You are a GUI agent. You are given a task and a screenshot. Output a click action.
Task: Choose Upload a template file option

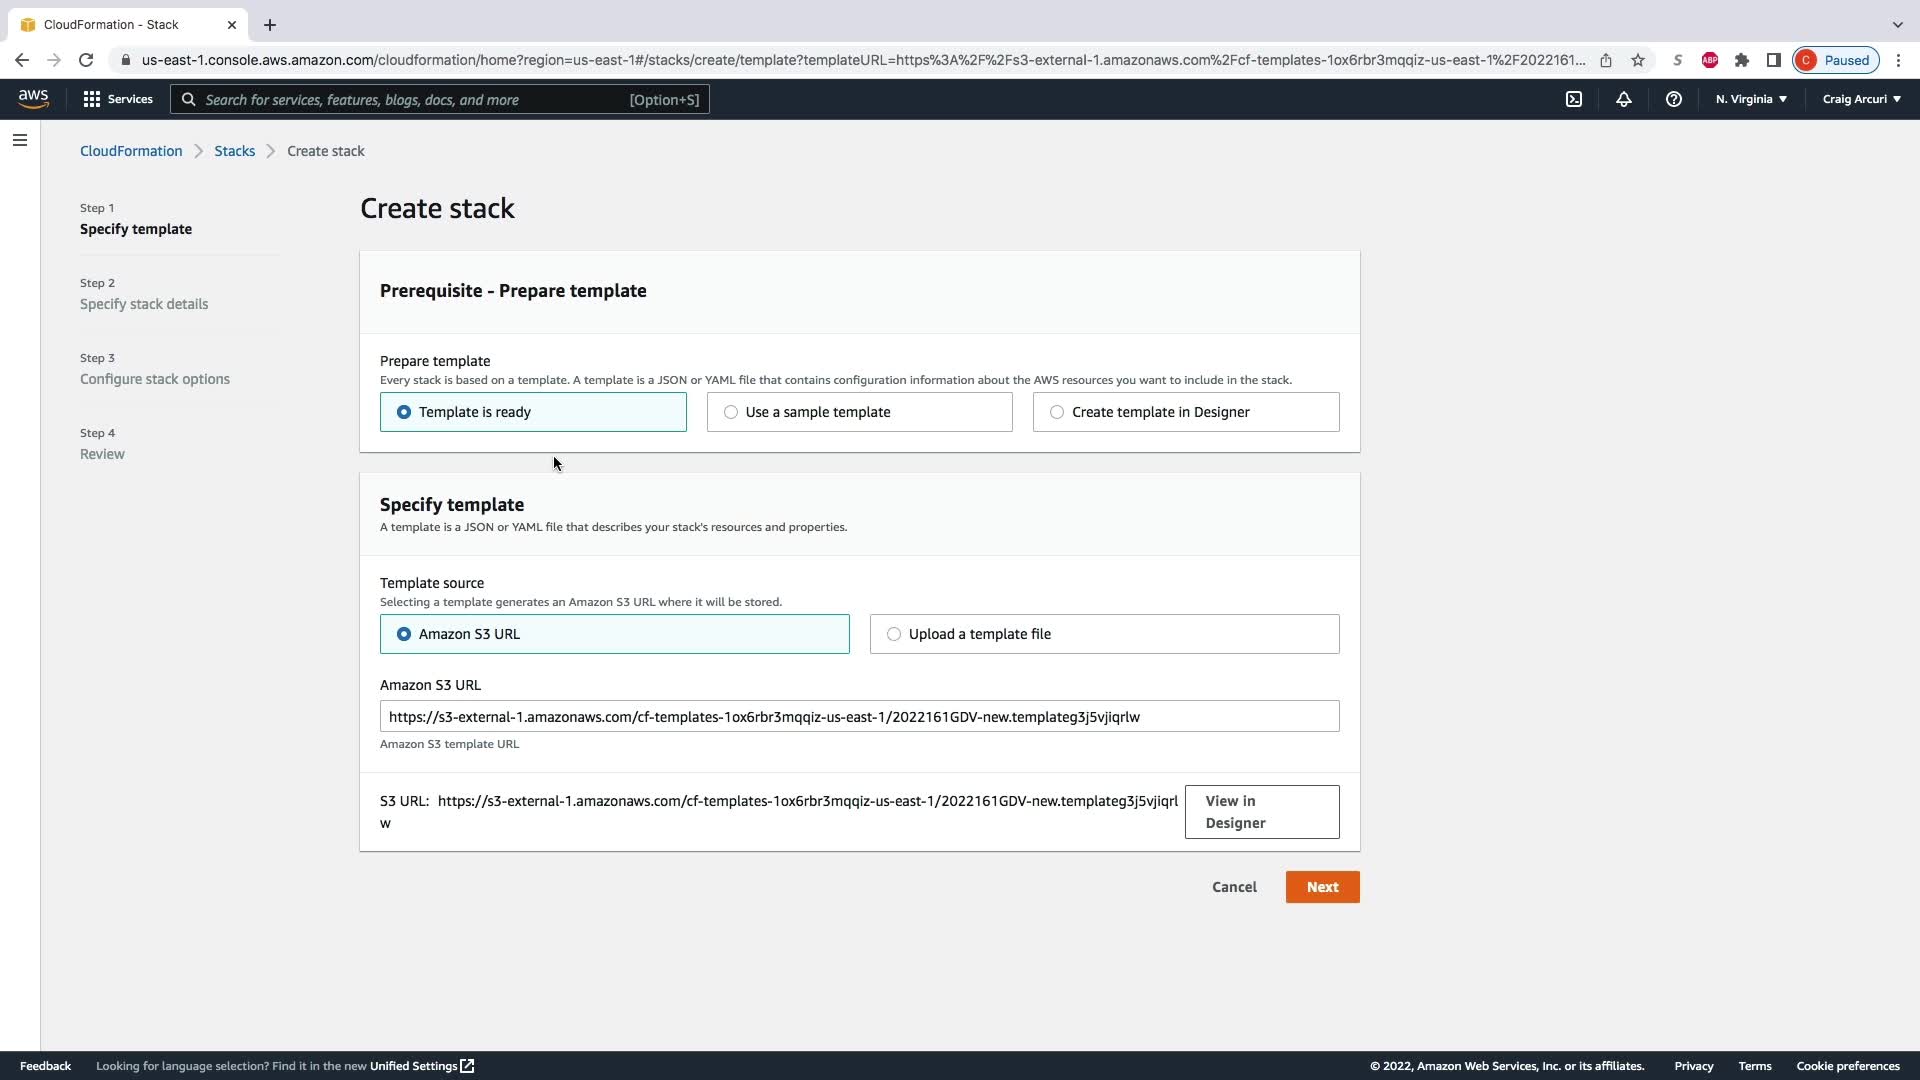[1104, 634]
